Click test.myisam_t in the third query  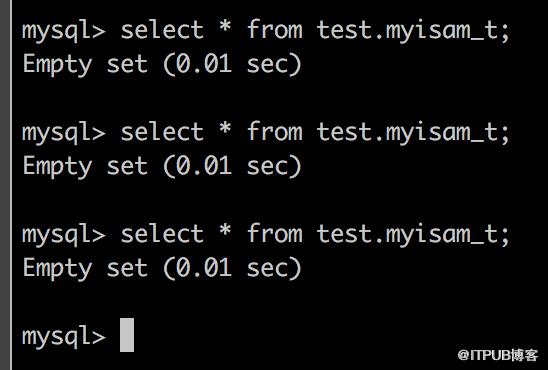coord(413,235)
